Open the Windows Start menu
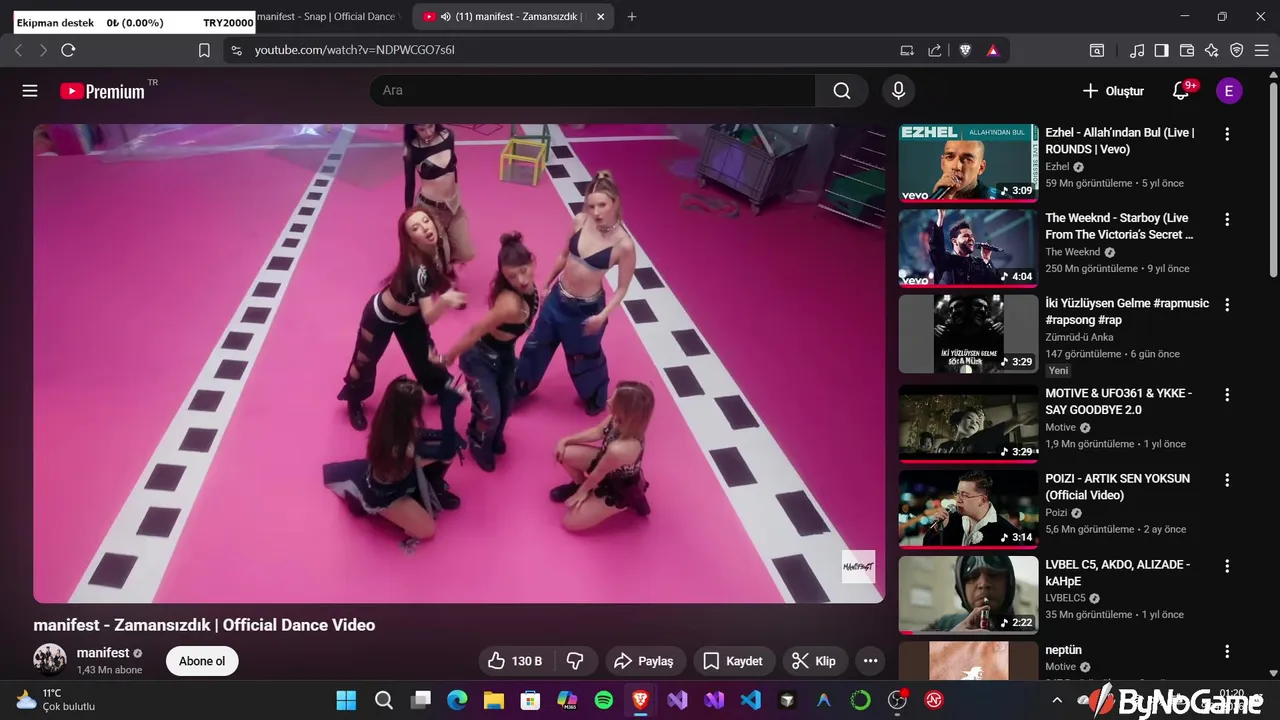 [x=346, y=700]
